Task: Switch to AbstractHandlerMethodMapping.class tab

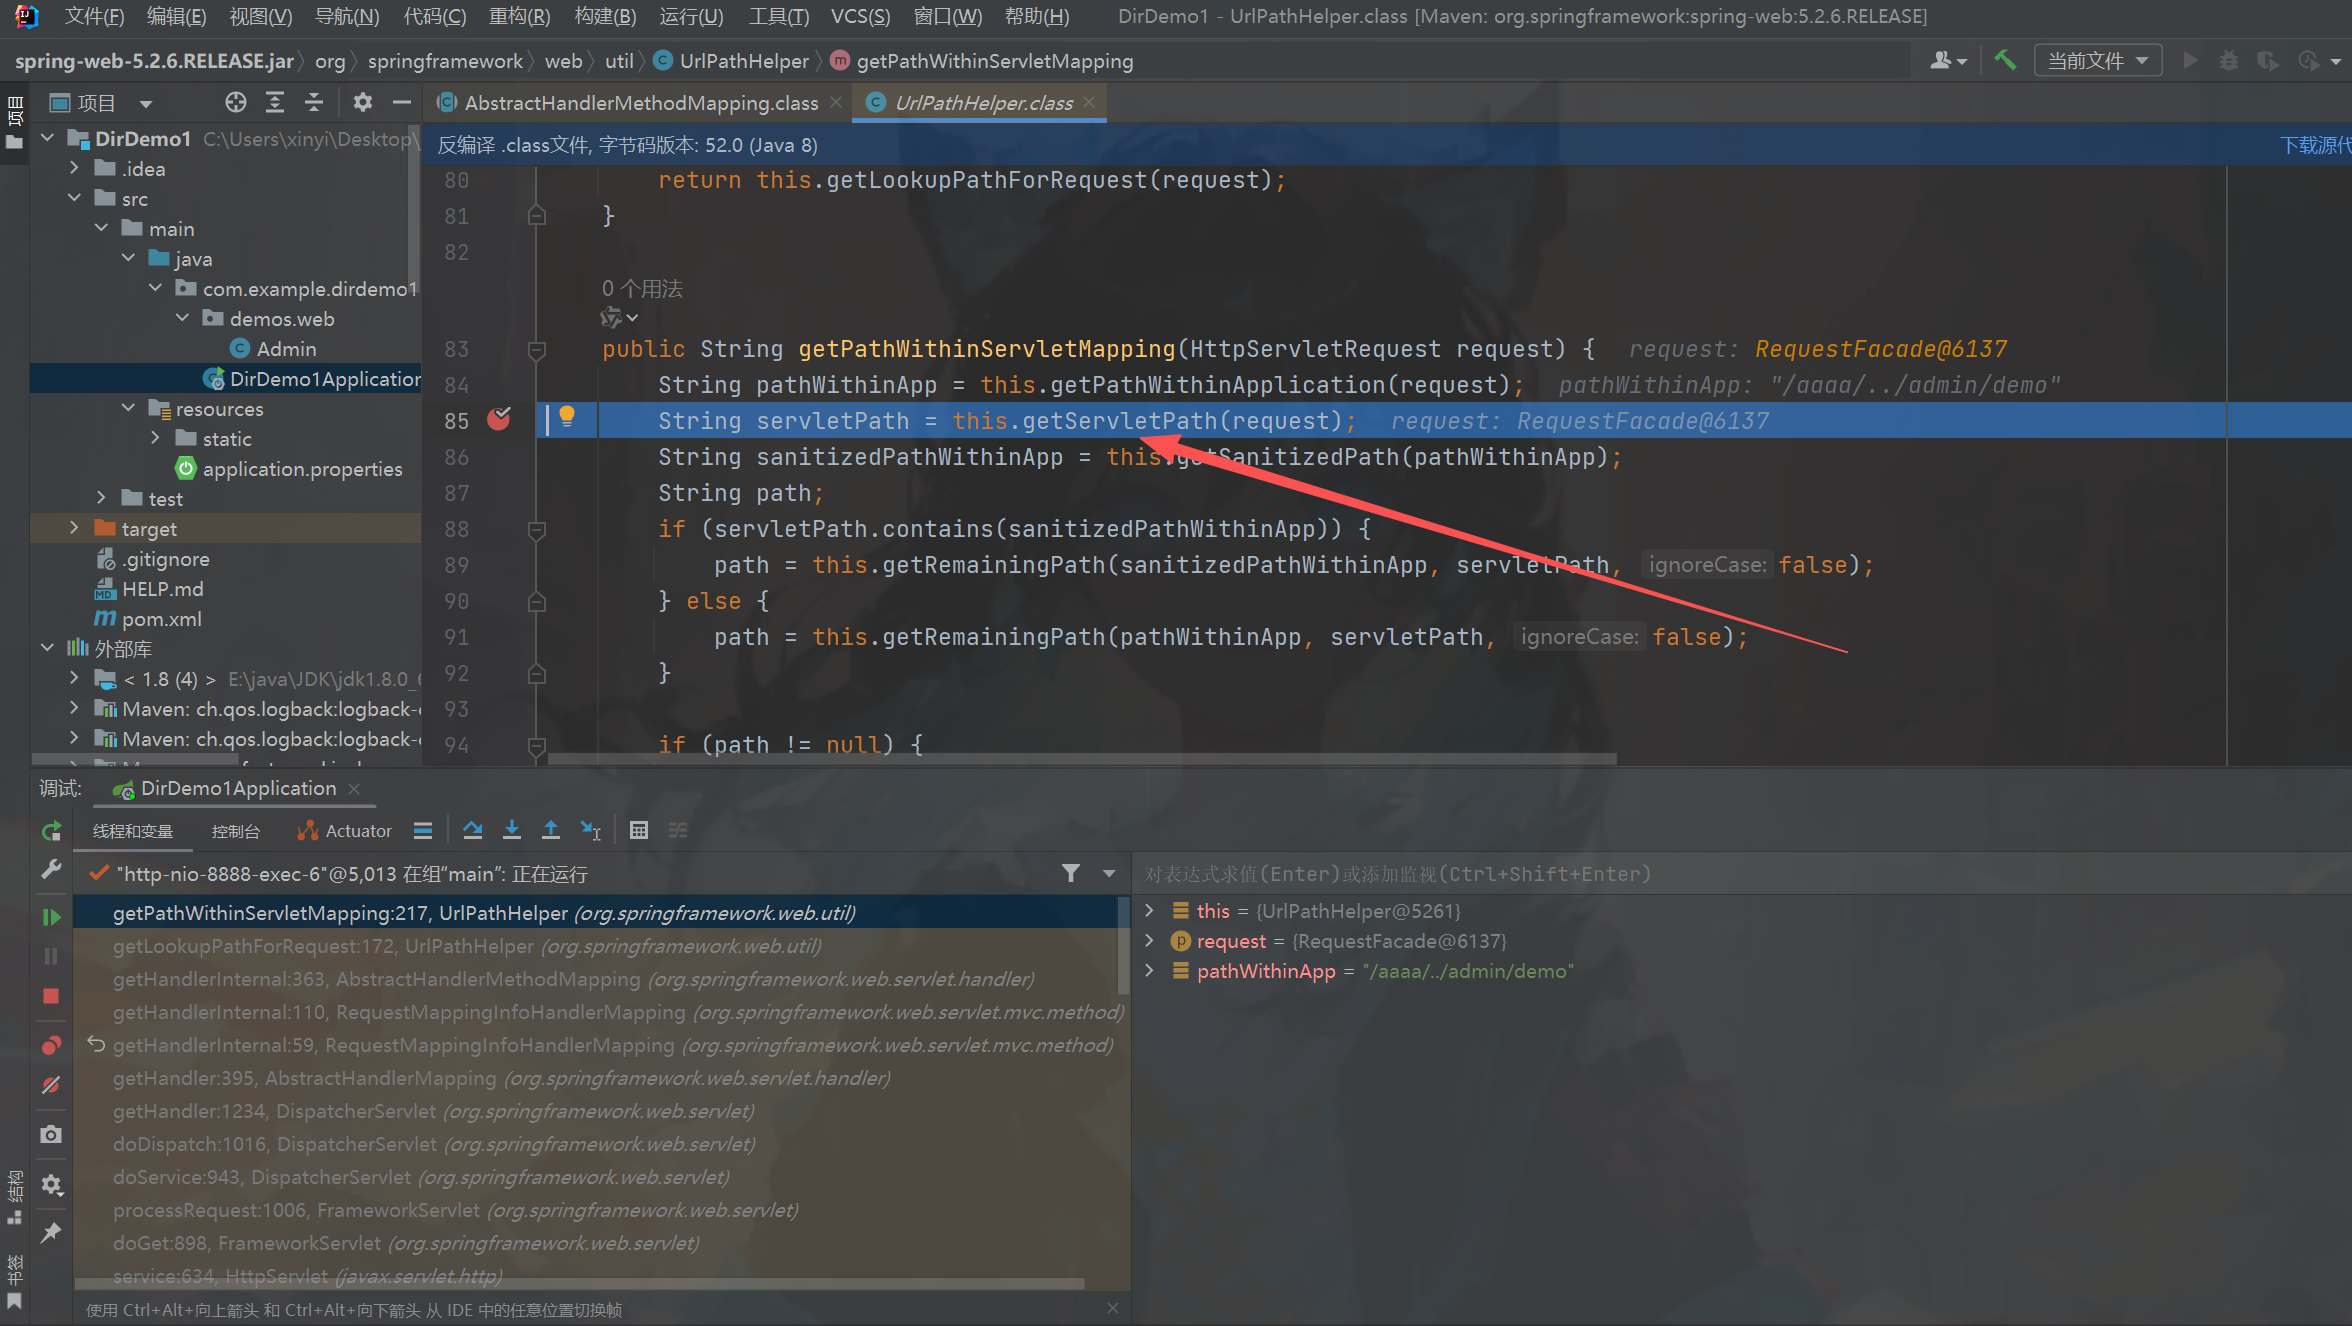Action: click(x=641, y=103)
